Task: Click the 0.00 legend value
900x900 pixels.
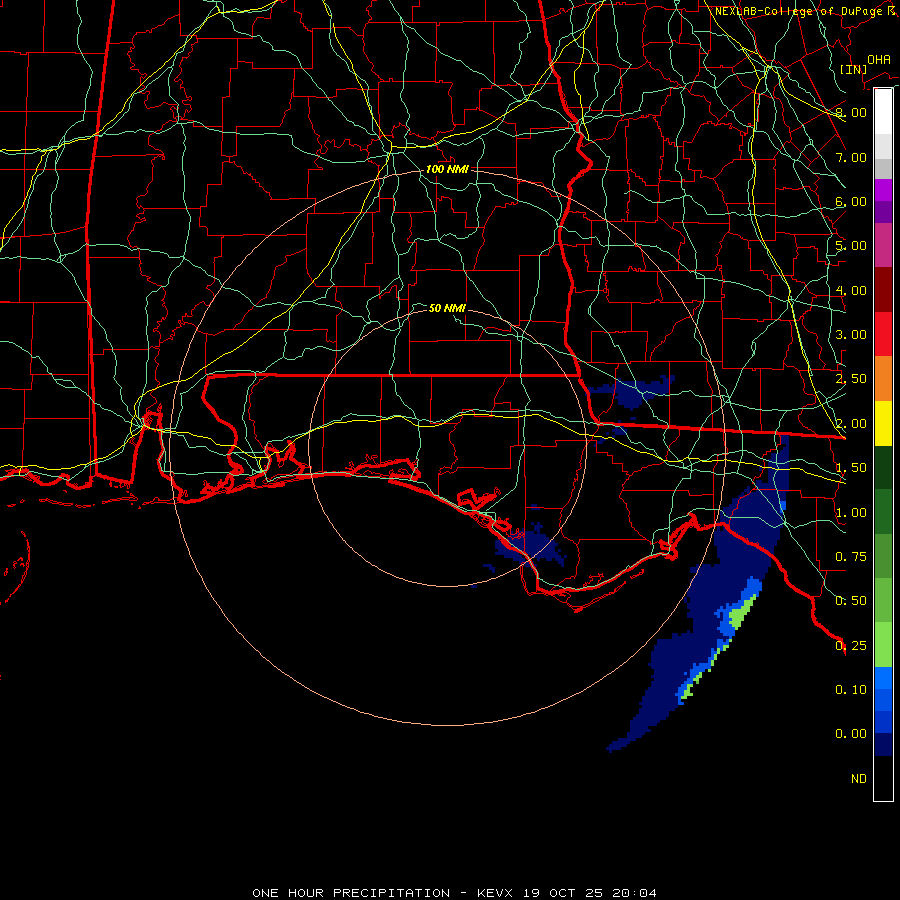Action: coord(851,734)
